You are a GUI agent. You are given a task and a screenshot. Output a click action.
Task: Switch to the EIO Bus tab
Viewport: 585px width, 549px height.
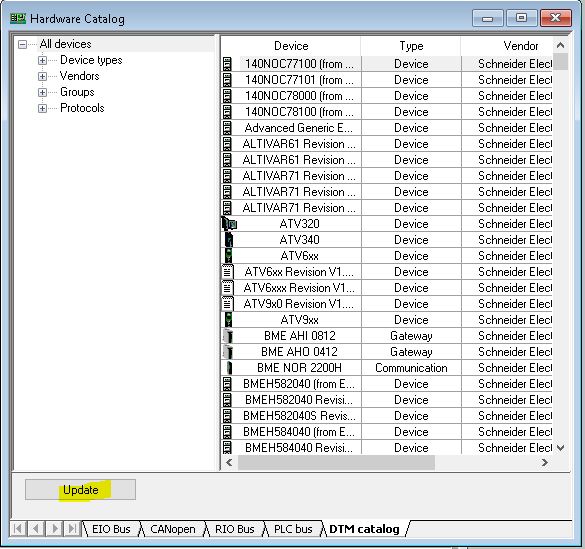(x=111, y=529)
